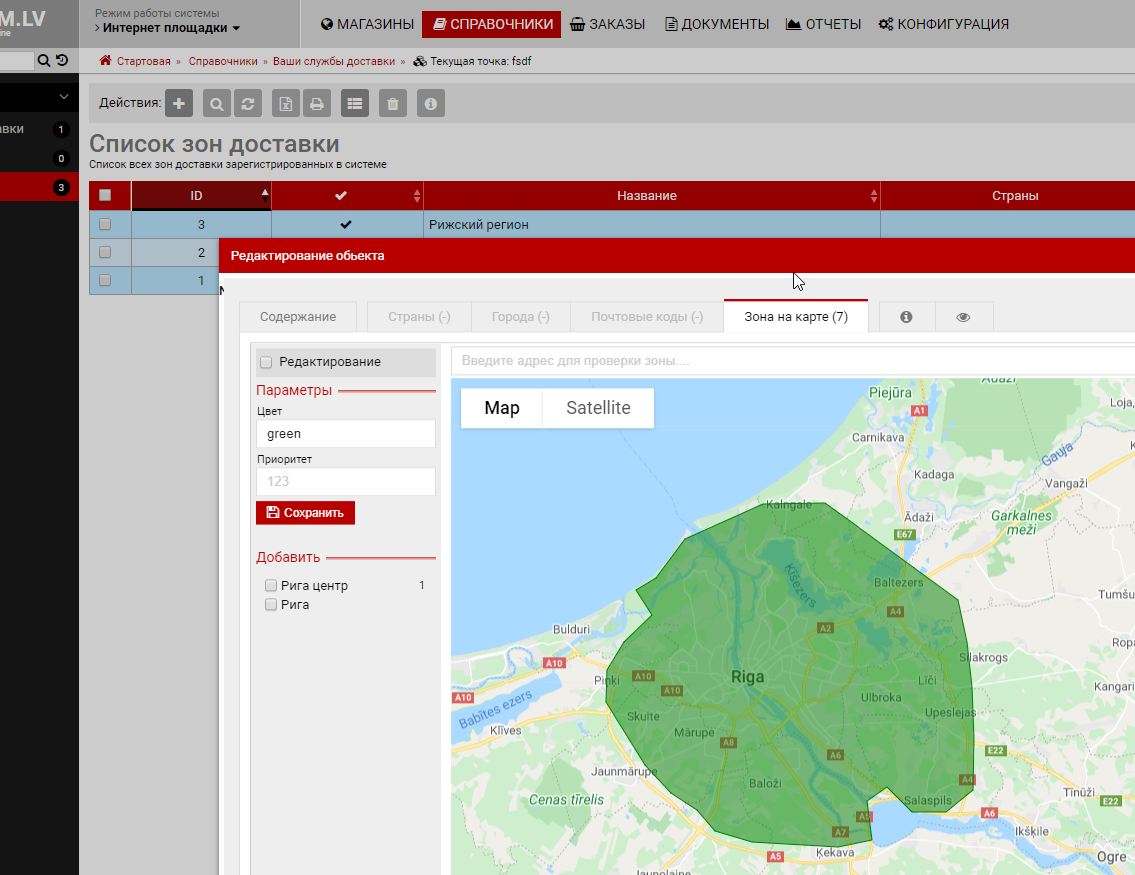Open the eye preview tab
The image size is (1135, 875).
[x=963, y=317]
